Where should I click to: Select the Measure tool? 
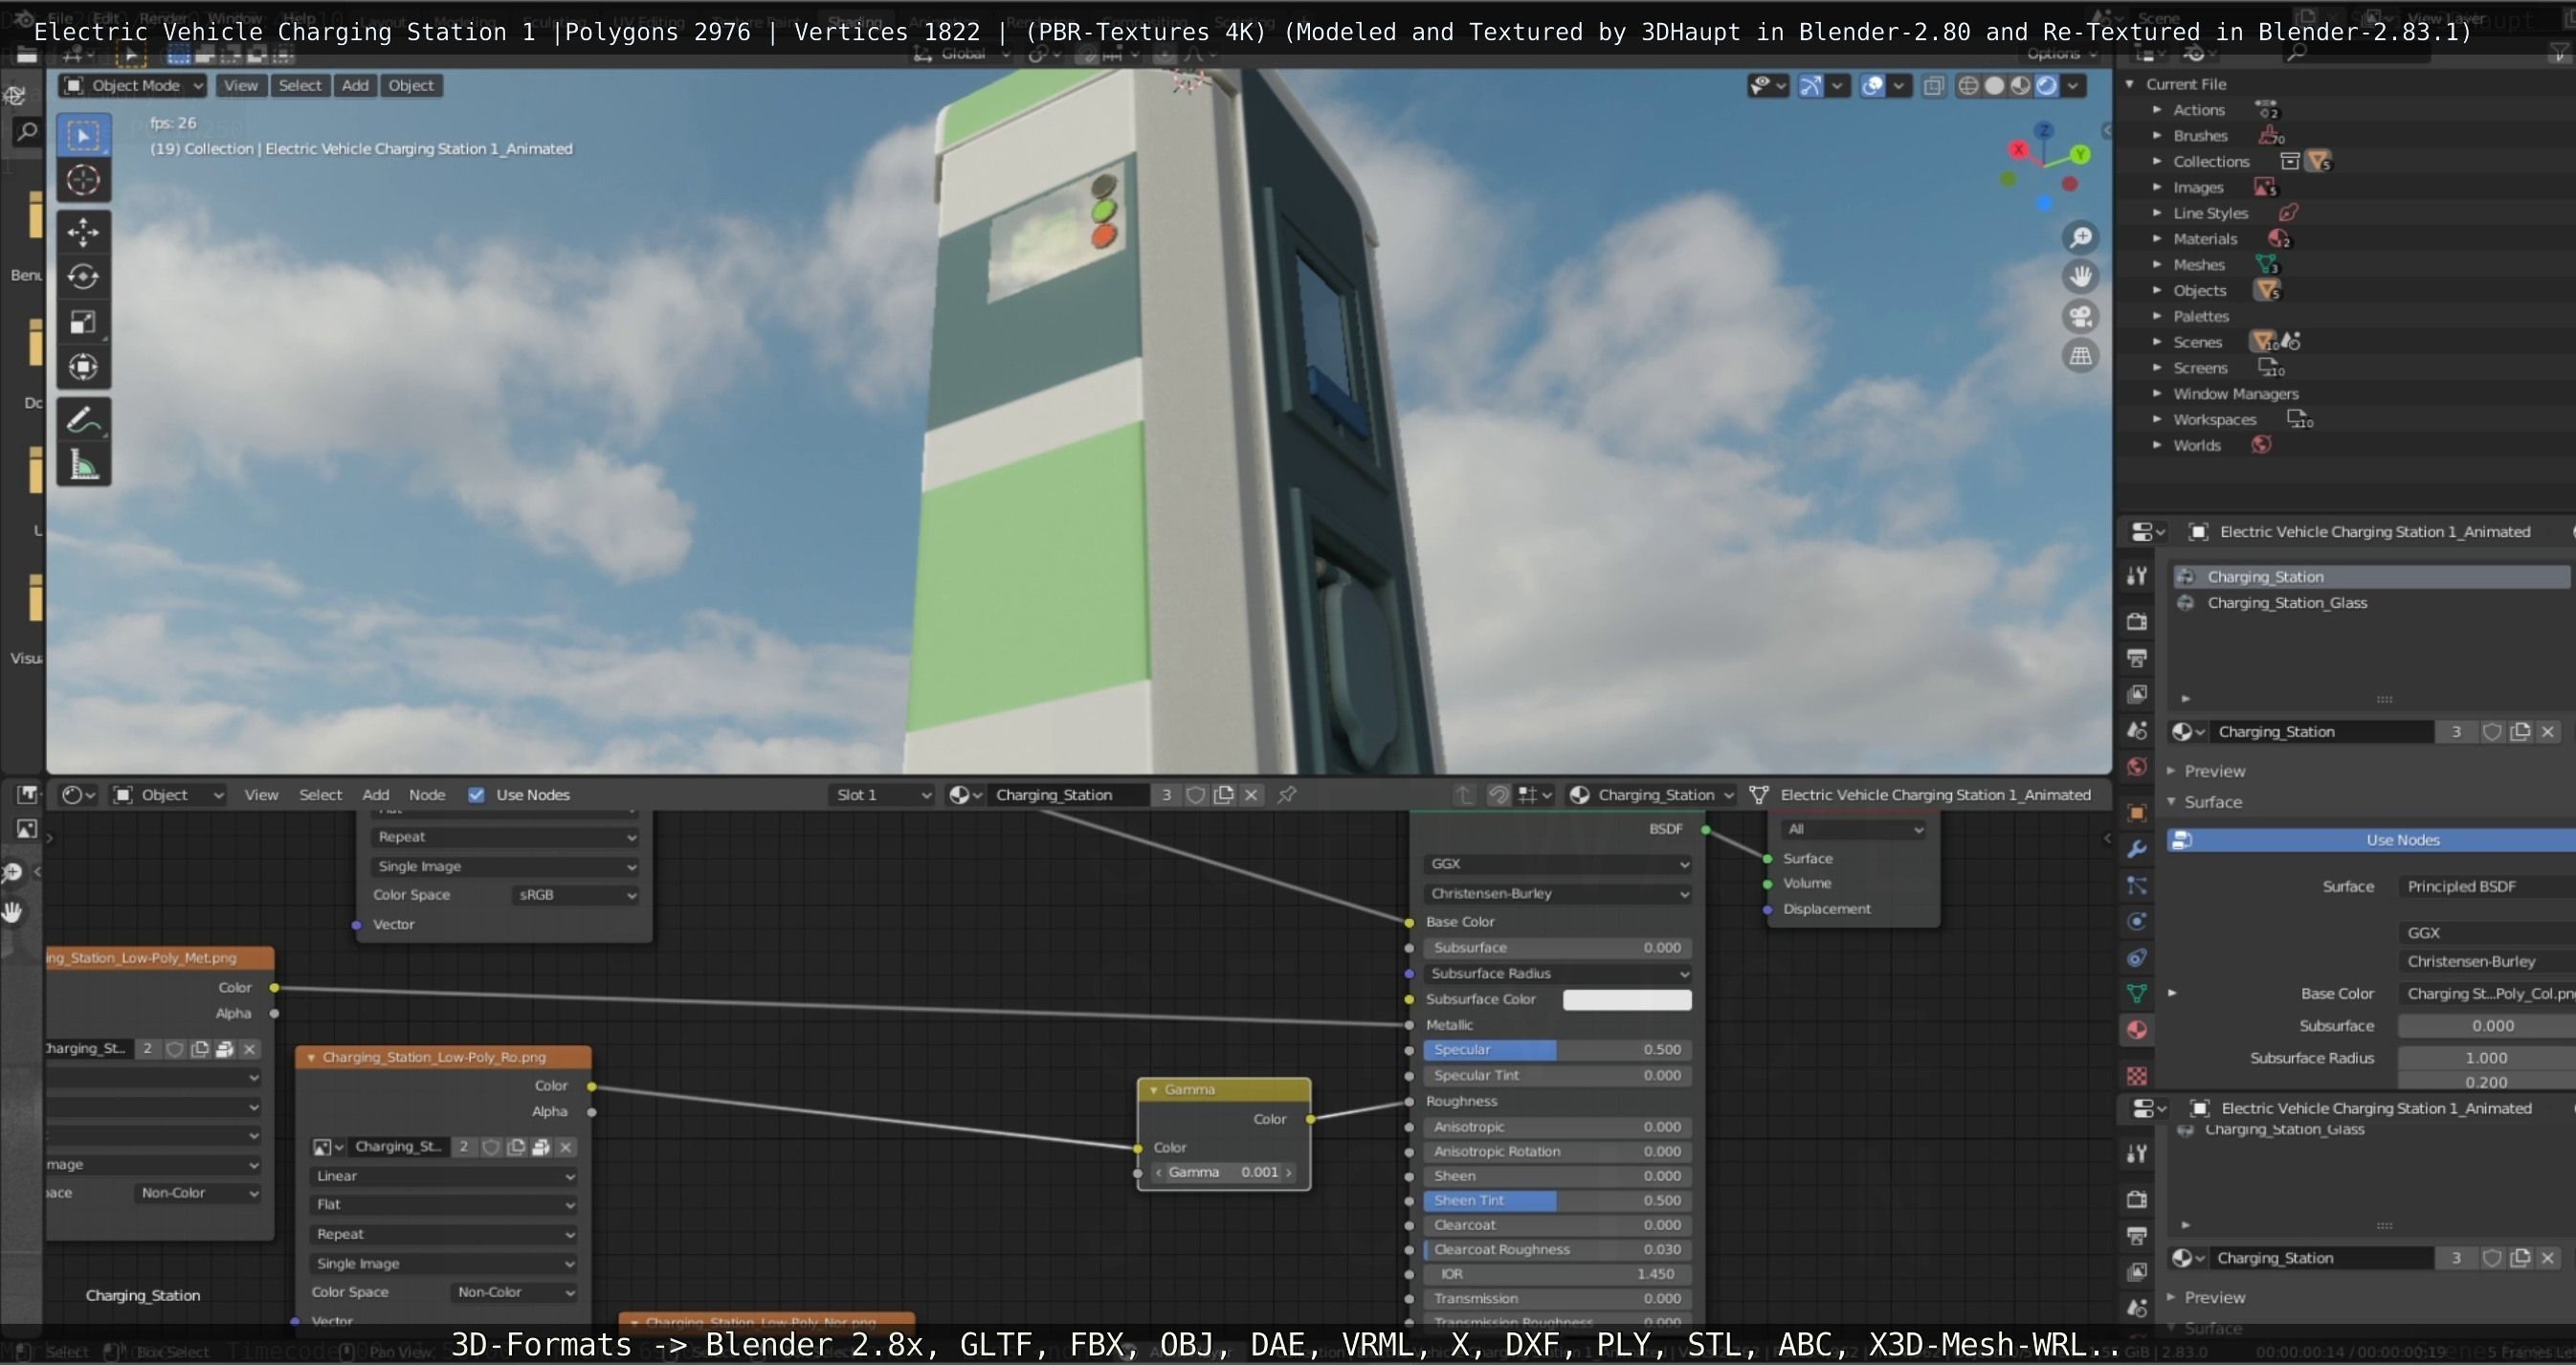[83, 465]
